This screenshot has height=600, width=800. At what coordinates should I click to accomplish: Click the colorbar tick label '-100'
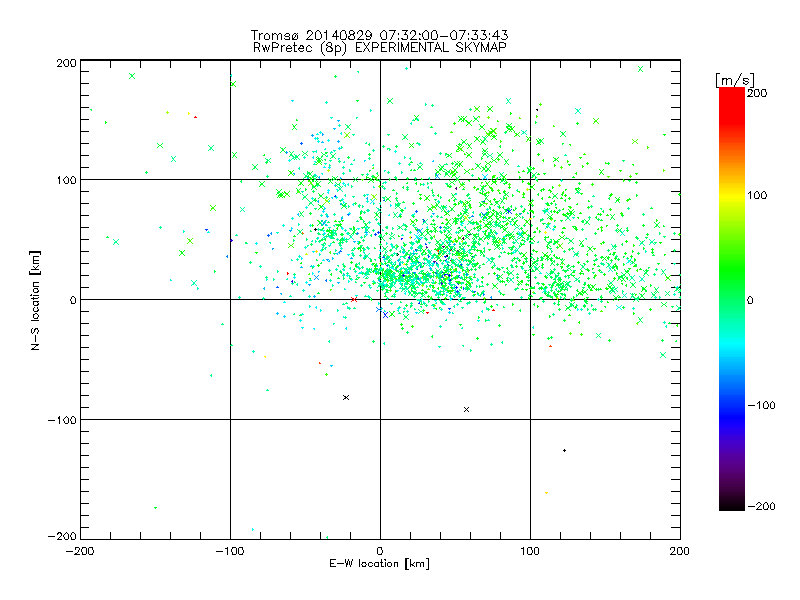761,405
